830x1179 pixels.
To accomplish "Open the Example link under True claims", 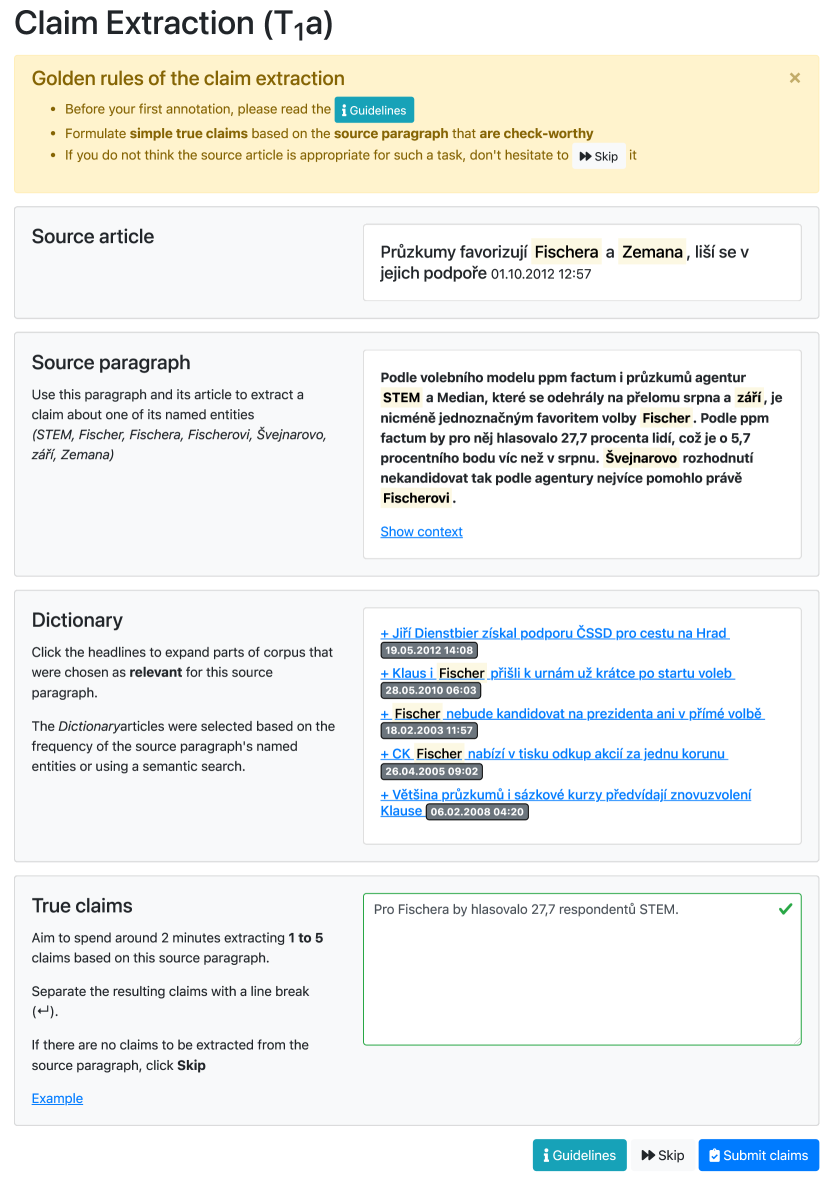I will [57, 1098].
